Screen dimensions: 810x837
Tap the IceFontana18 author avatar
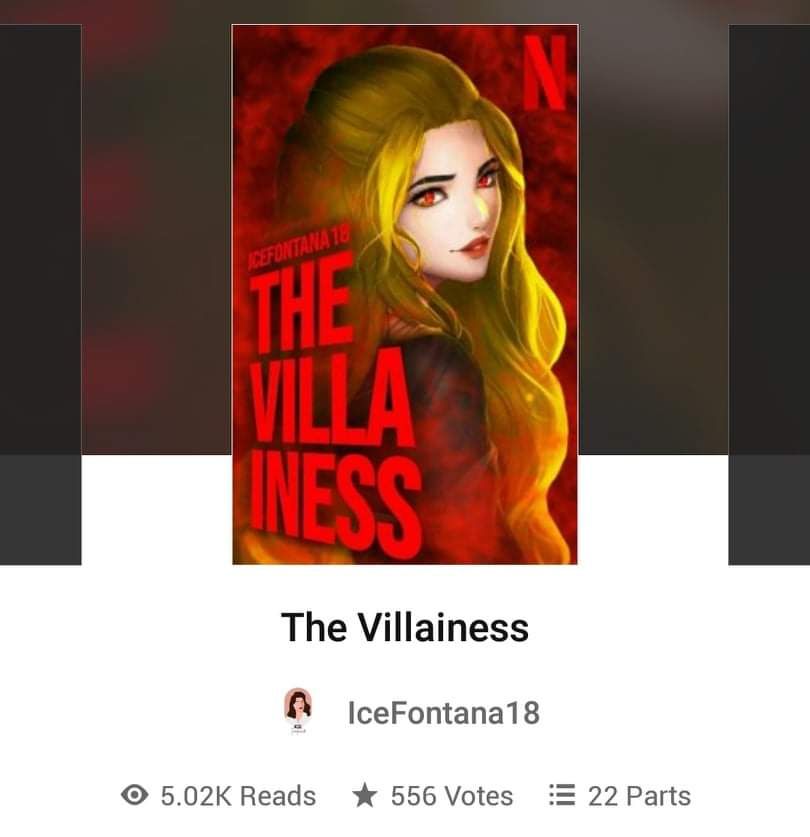click(x=298, y=711)
